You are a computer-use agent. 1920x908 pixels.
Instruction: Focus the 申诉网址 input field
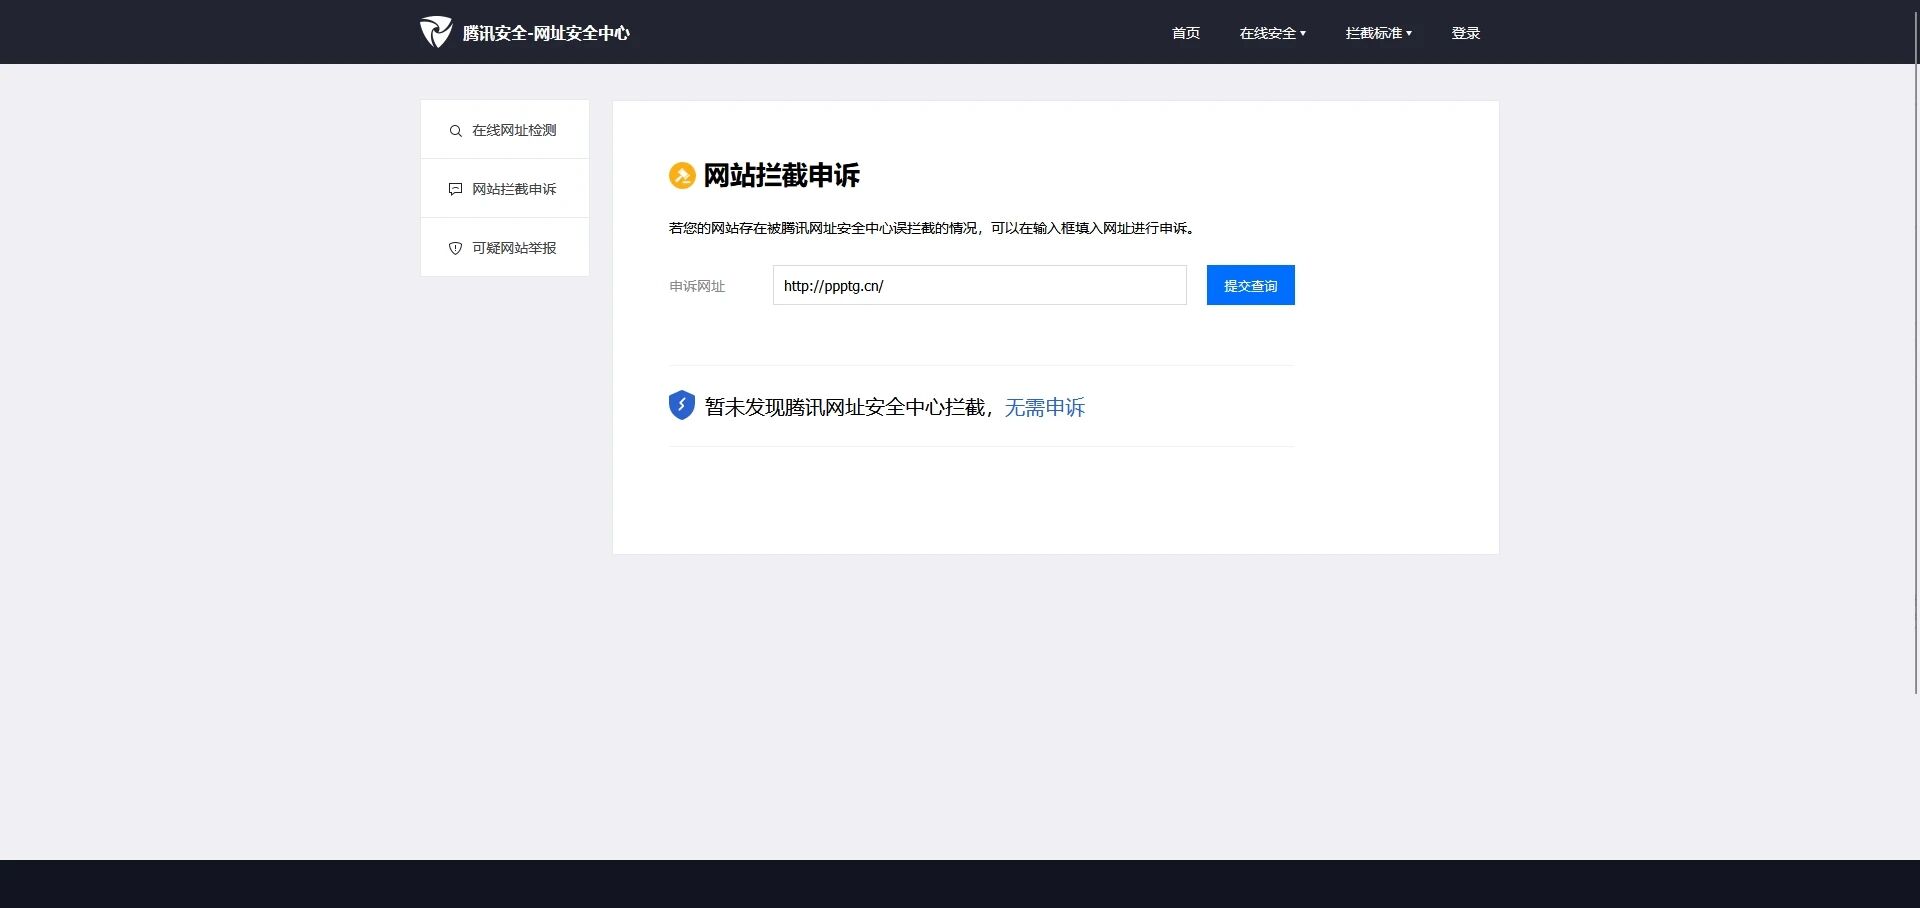click(980, 285)
